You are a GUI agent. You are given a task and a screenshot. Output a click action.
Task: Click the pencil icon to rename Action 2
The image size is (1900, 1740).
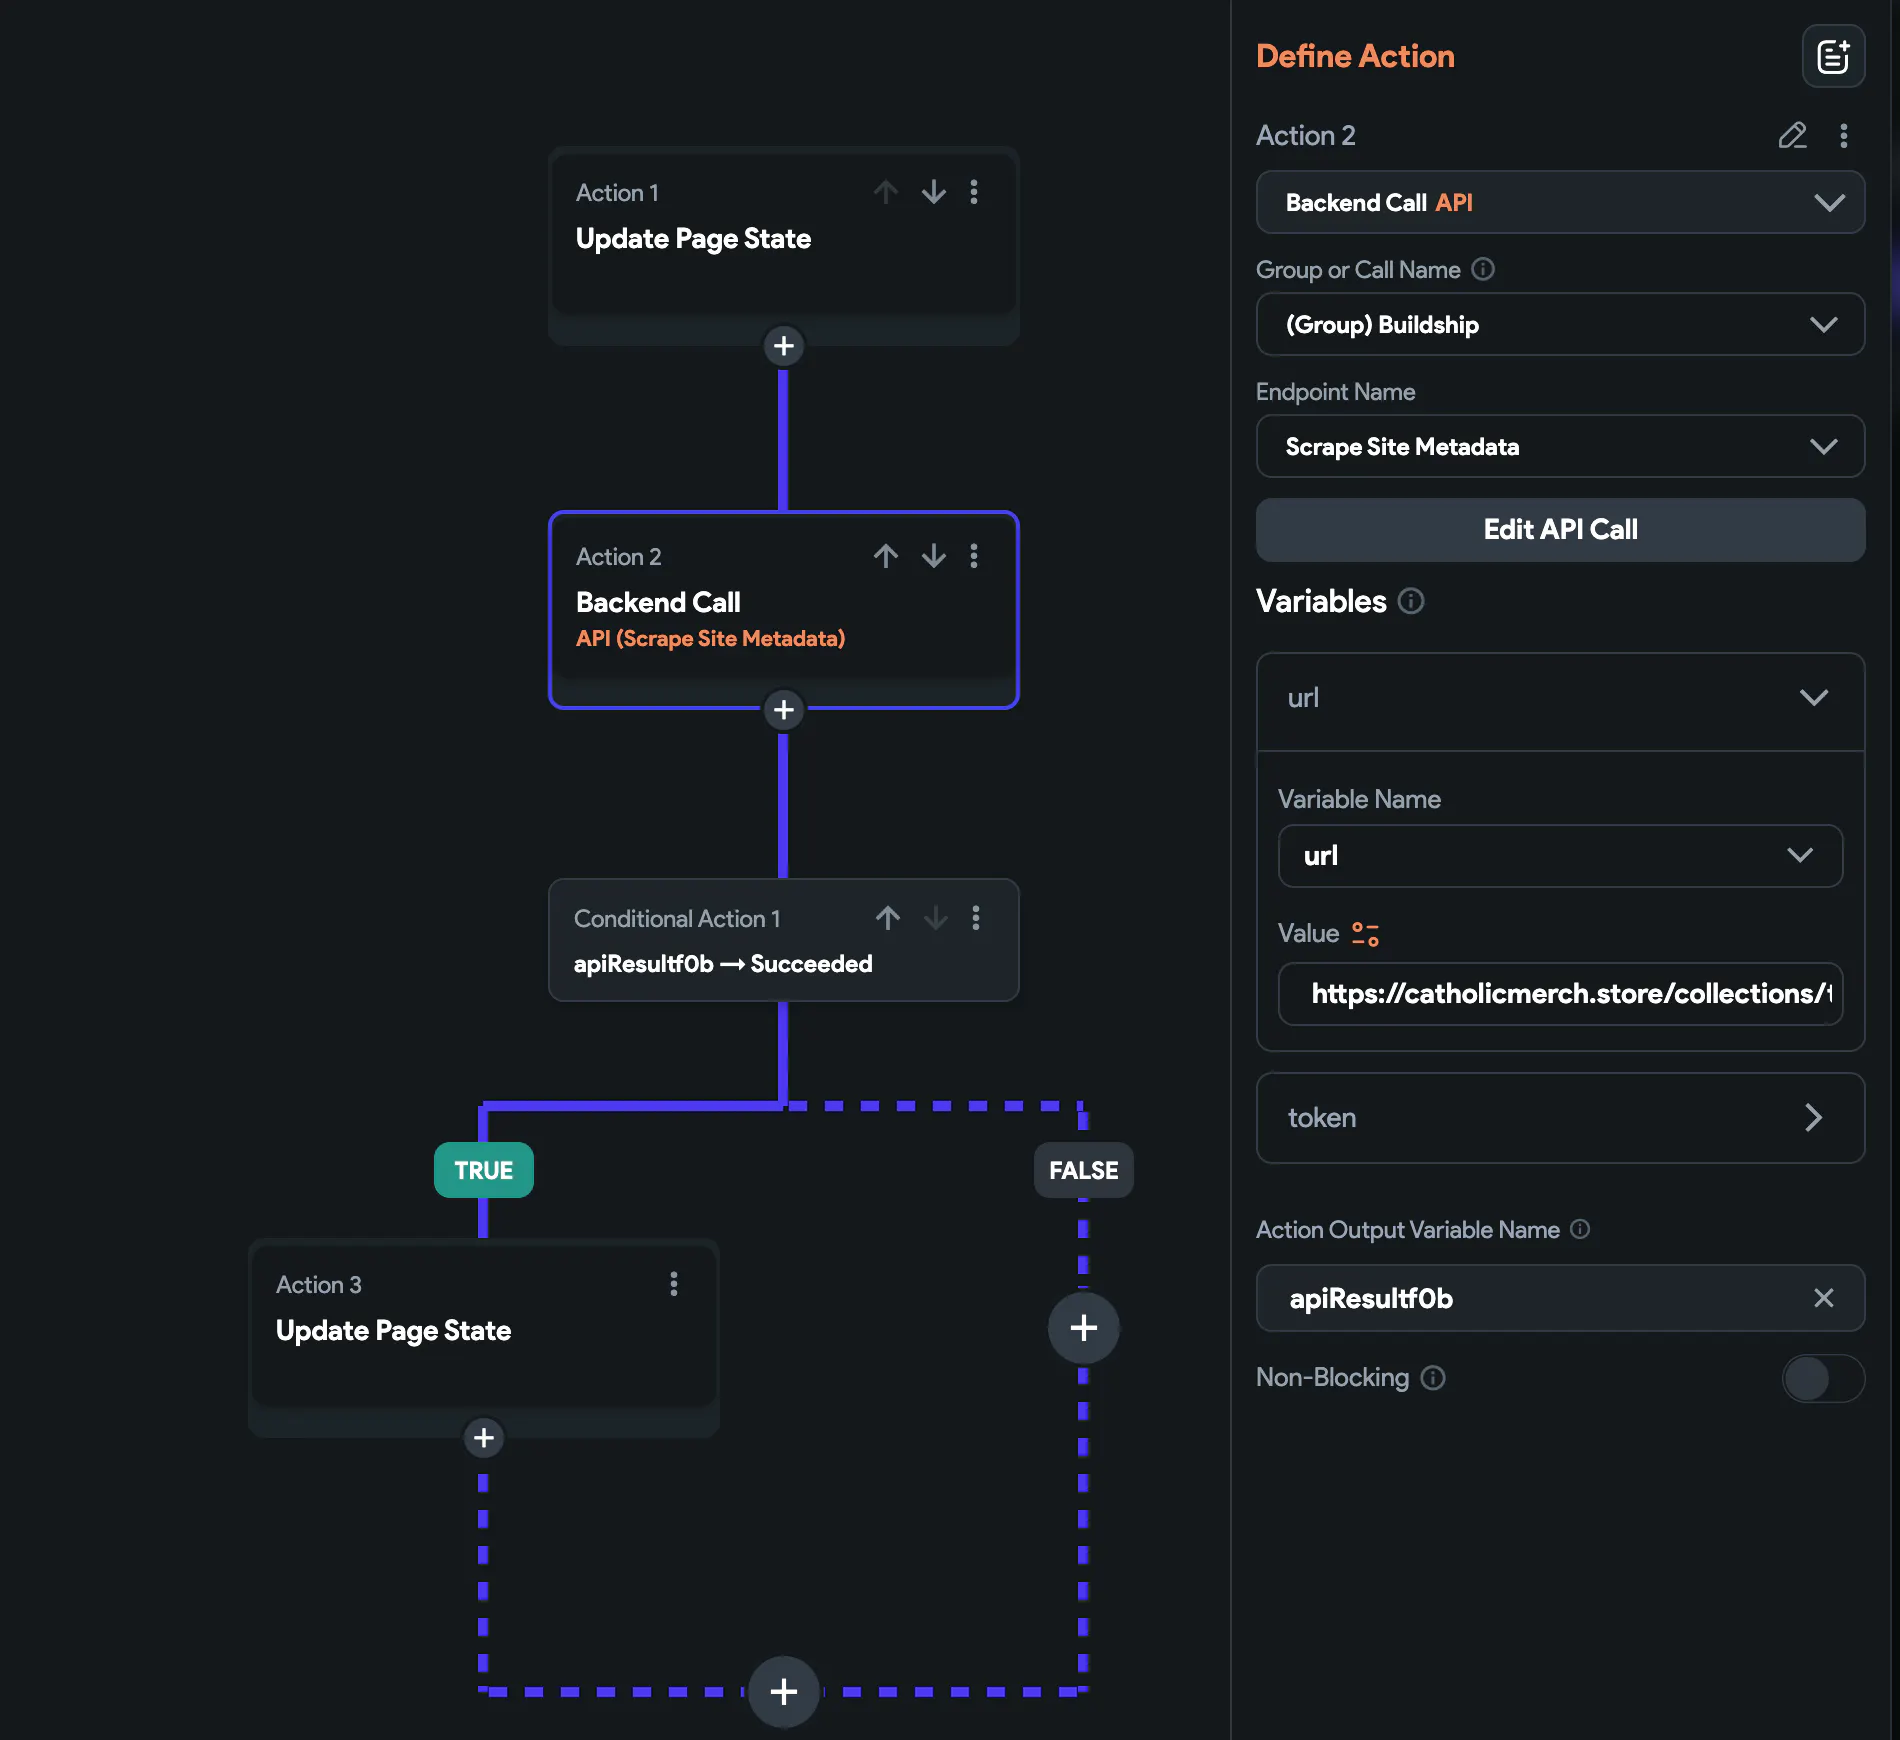pyautogui.click(x=1792, y=135)
